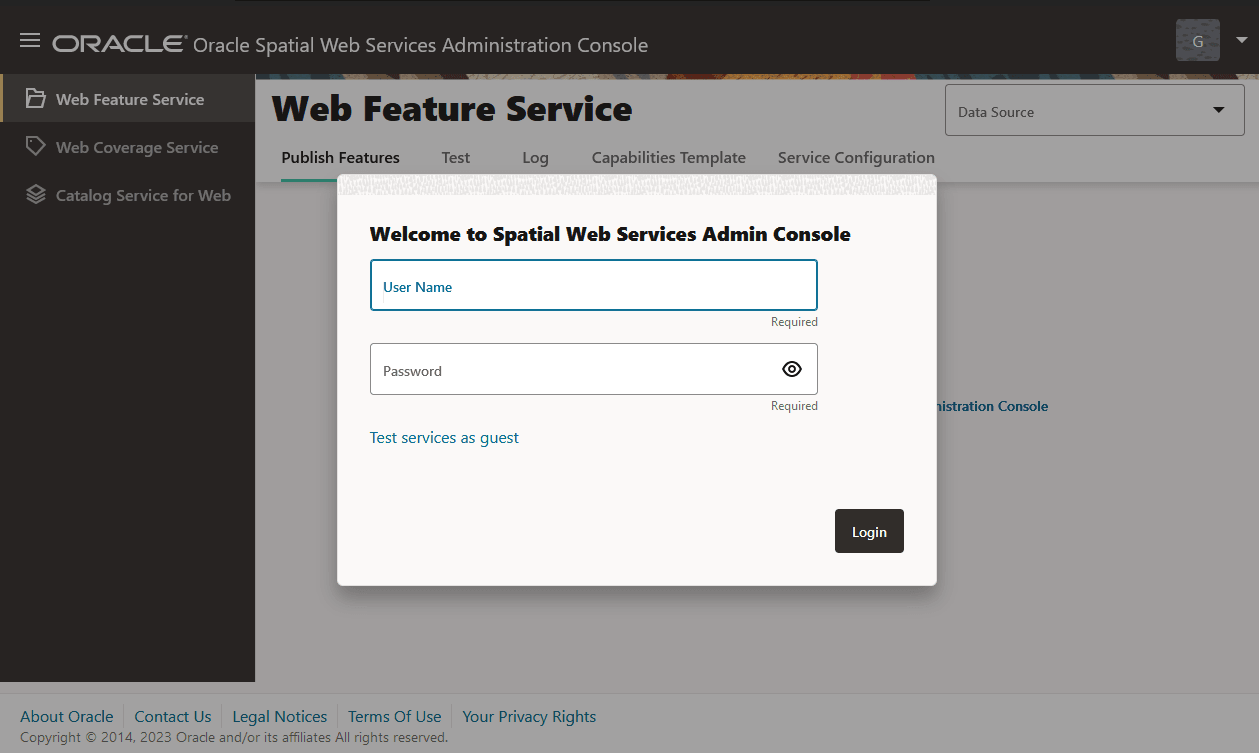Go to Service Configuration tab
The width and height of the screenshot is (1259, 753).
[x=856, y=158]
